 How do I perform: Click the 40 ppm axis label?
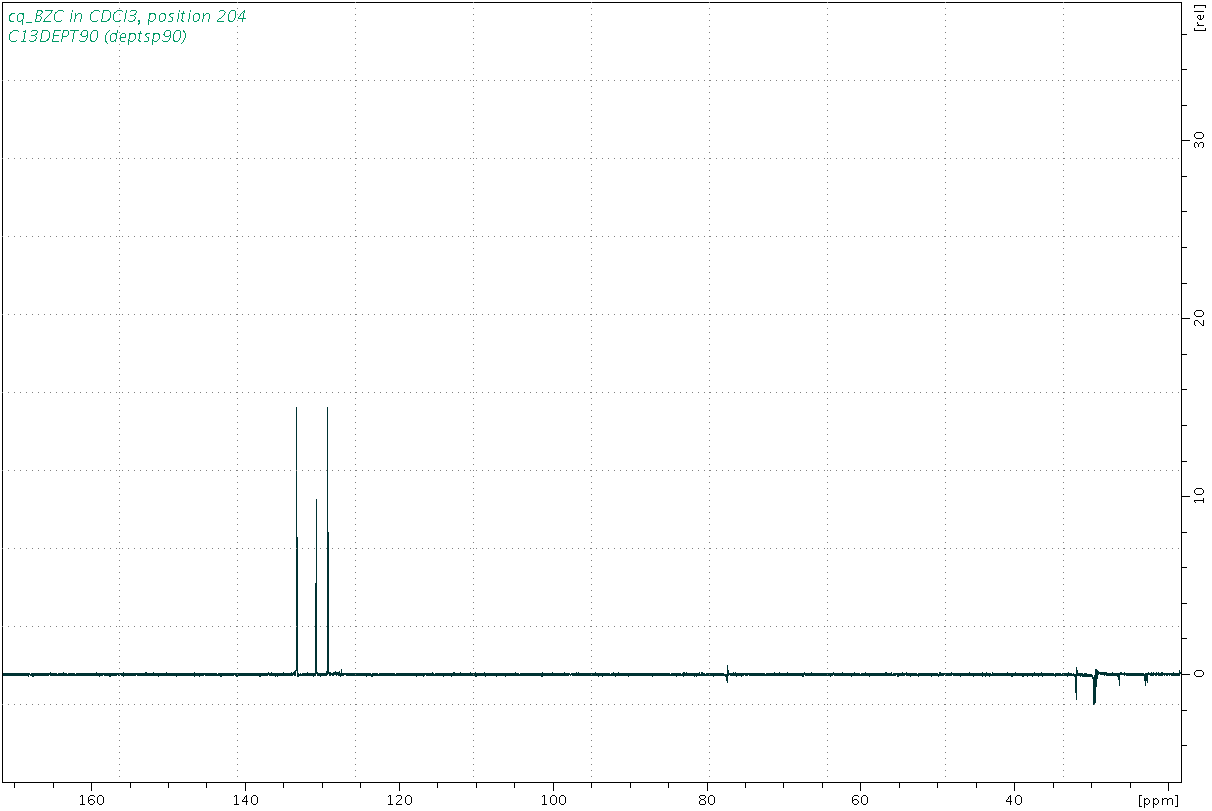coord(1015,799)
